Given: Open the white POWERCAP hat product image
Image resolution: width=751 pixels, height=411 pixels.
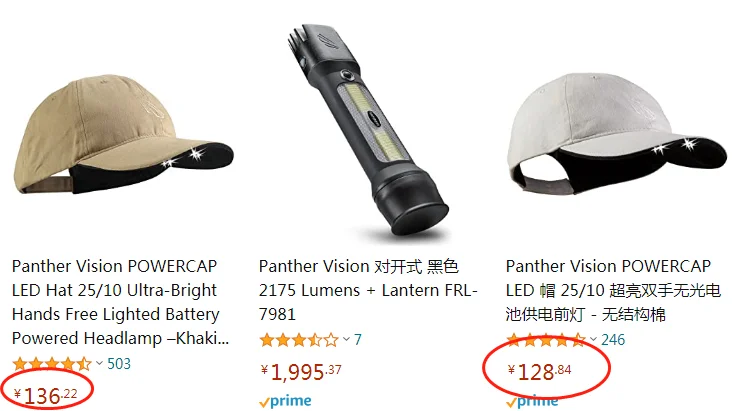Looking at the screenshot, I should click(616, 133).
